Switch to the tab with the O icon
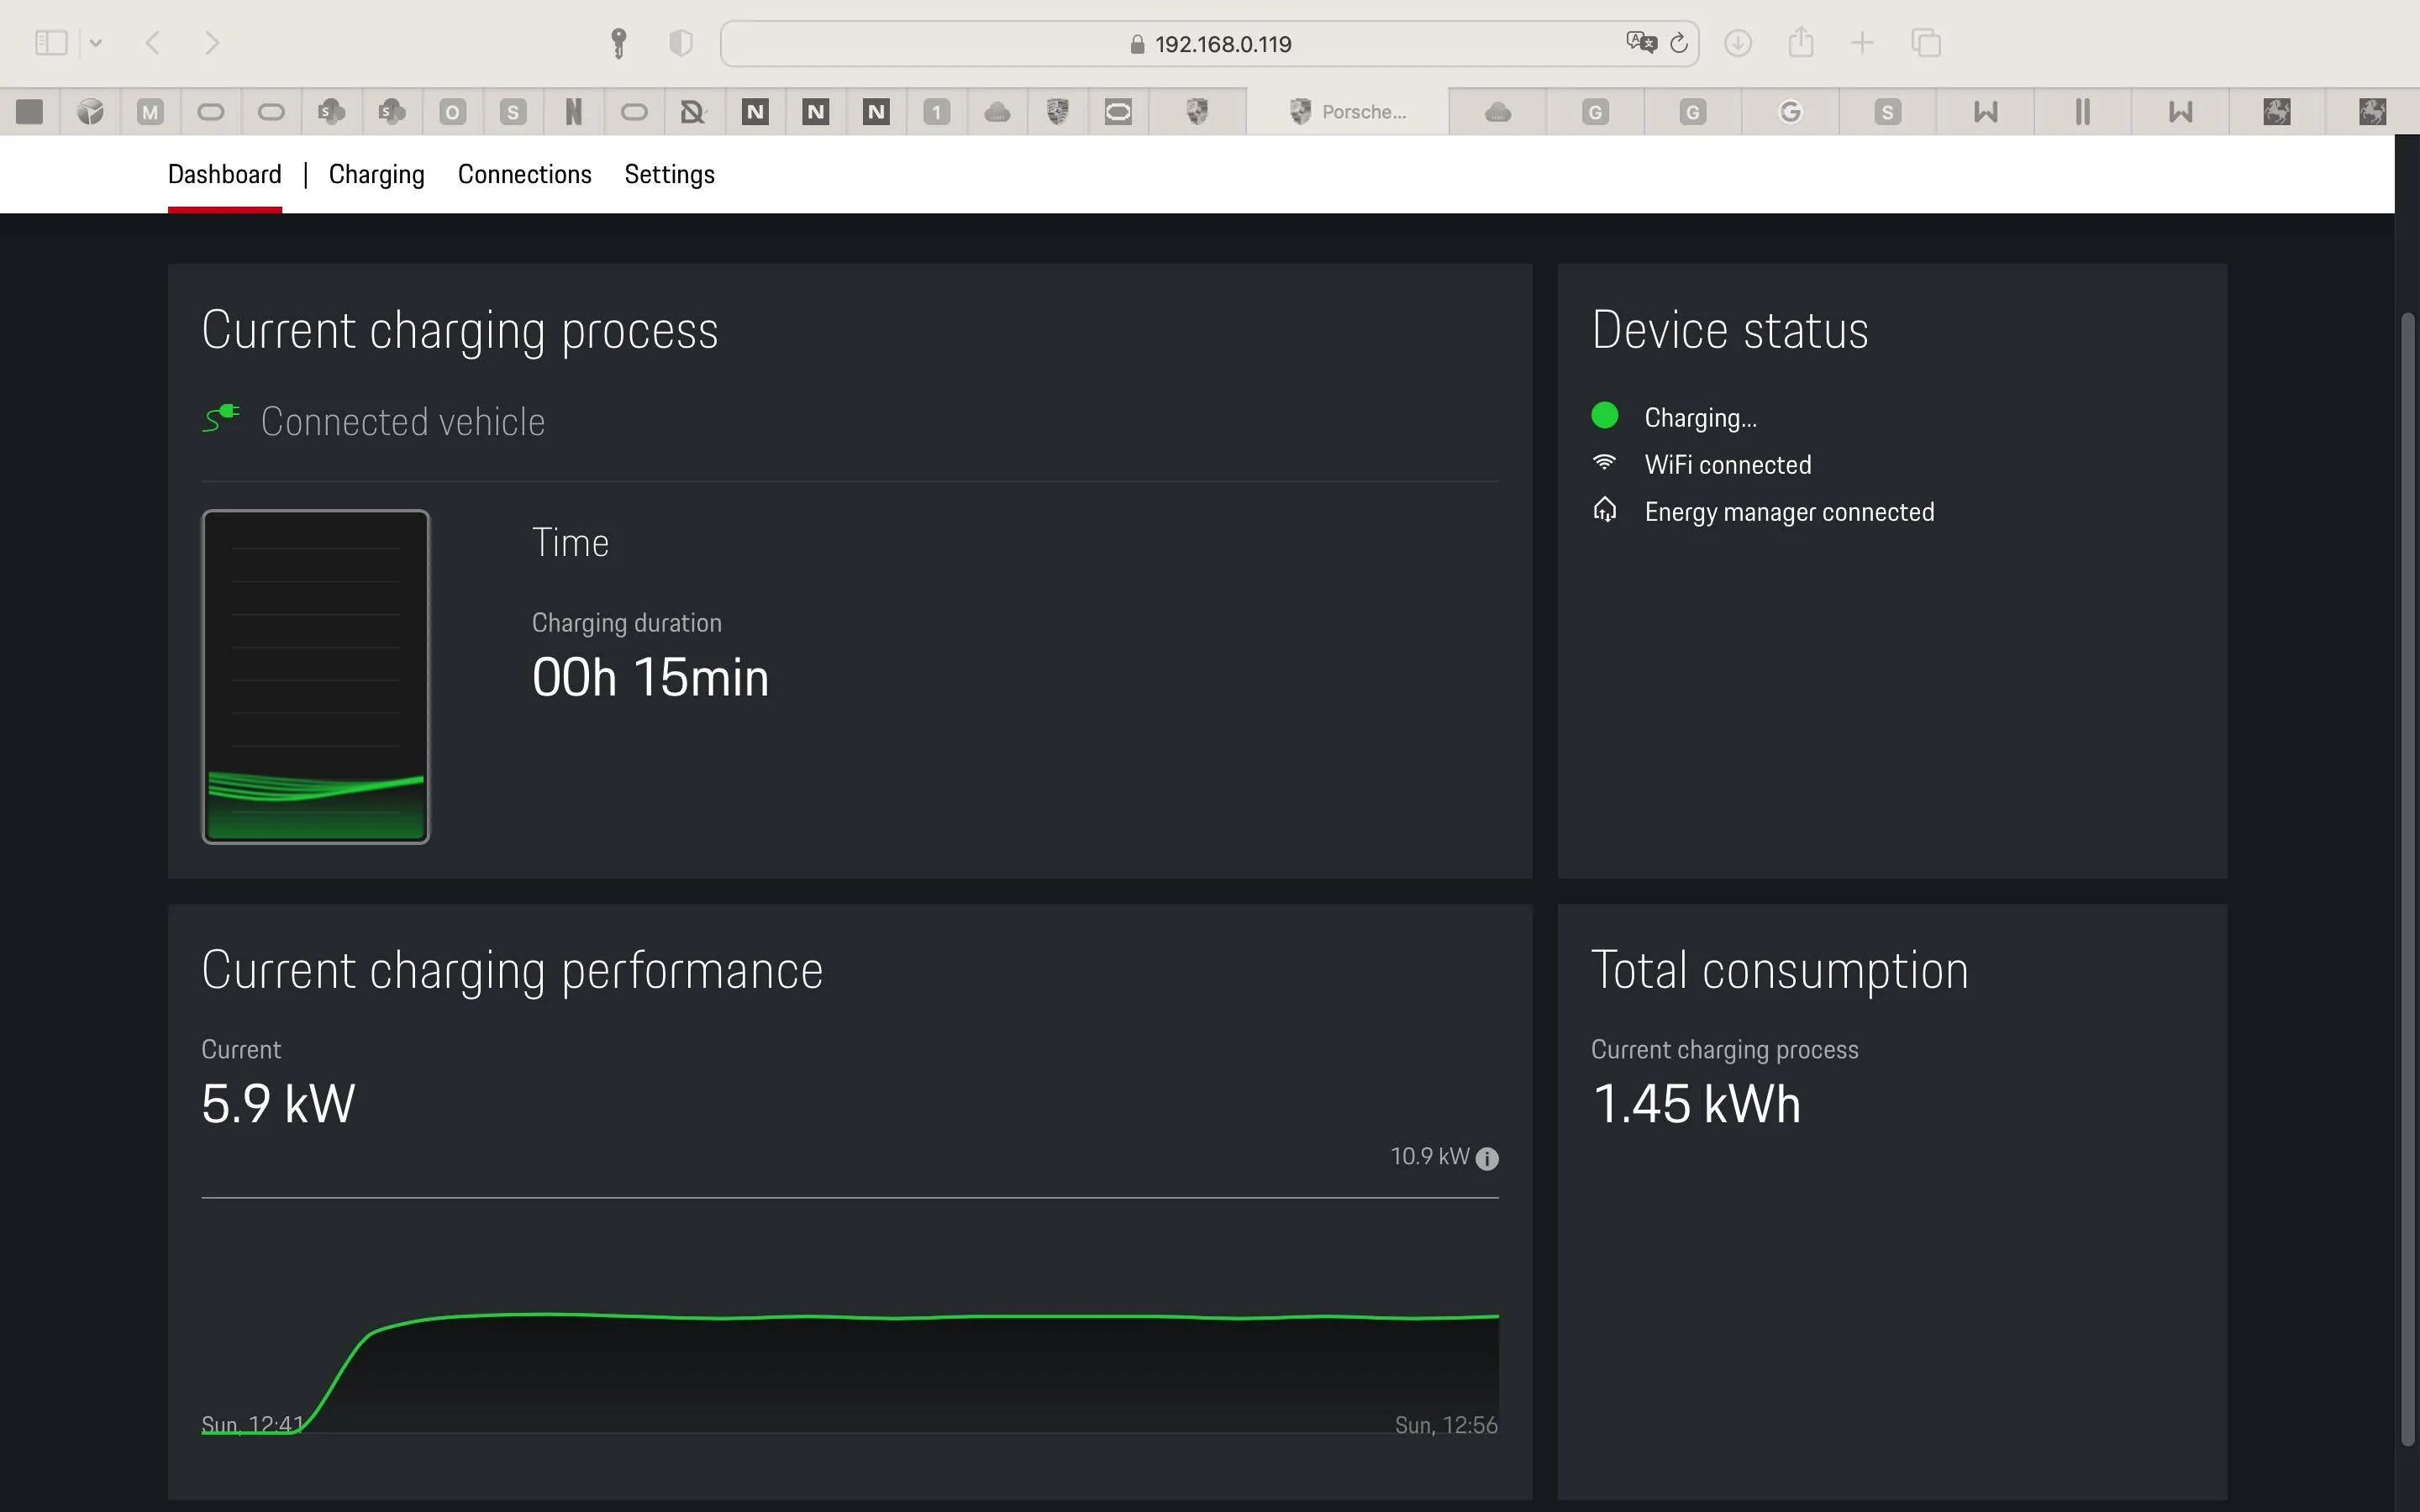 coord(453,112)
